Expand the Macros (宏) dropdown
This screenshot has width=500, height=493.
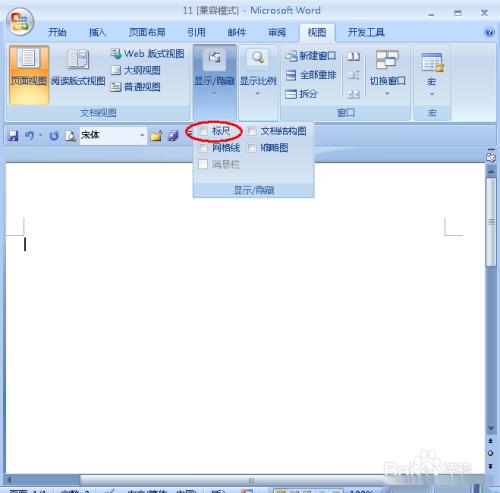tap(432, 73)
